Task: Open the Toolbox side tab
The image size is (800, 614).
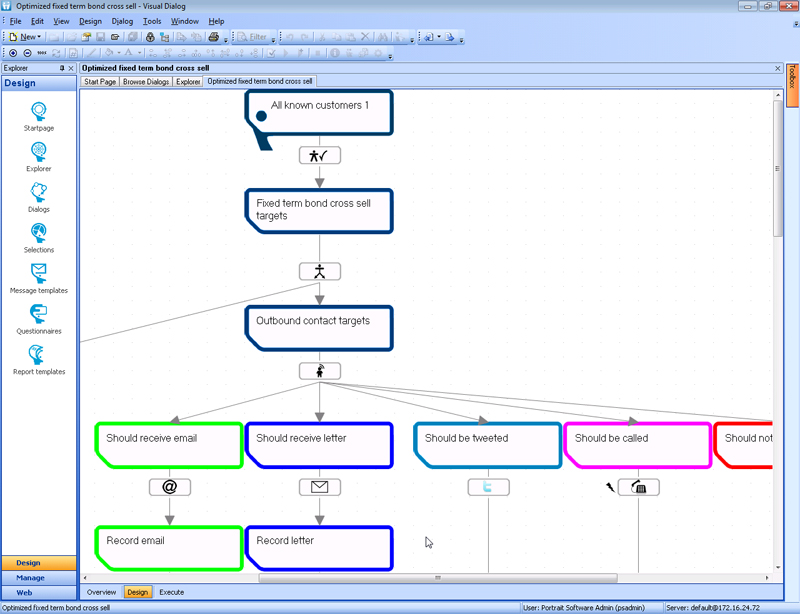Action: click(792, 85)
